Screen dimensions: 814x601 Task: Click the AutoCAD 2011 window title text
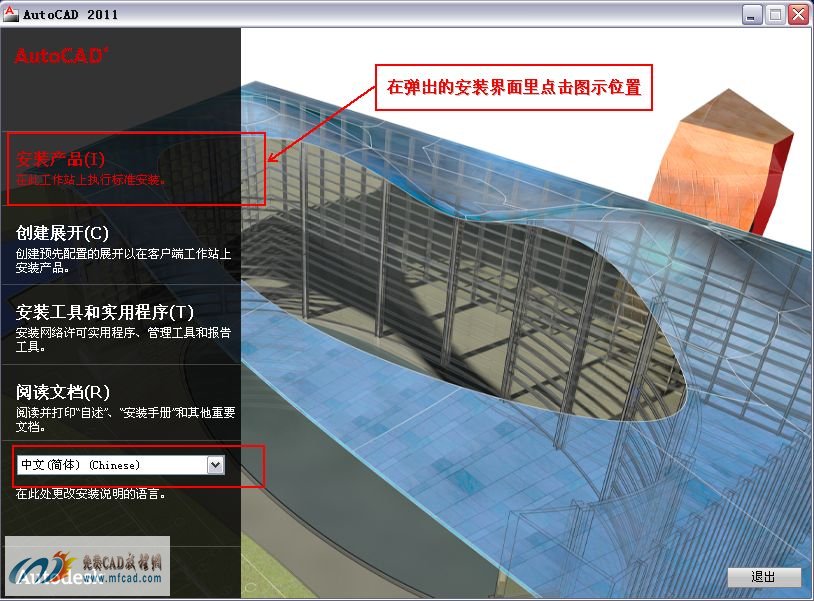71,15
